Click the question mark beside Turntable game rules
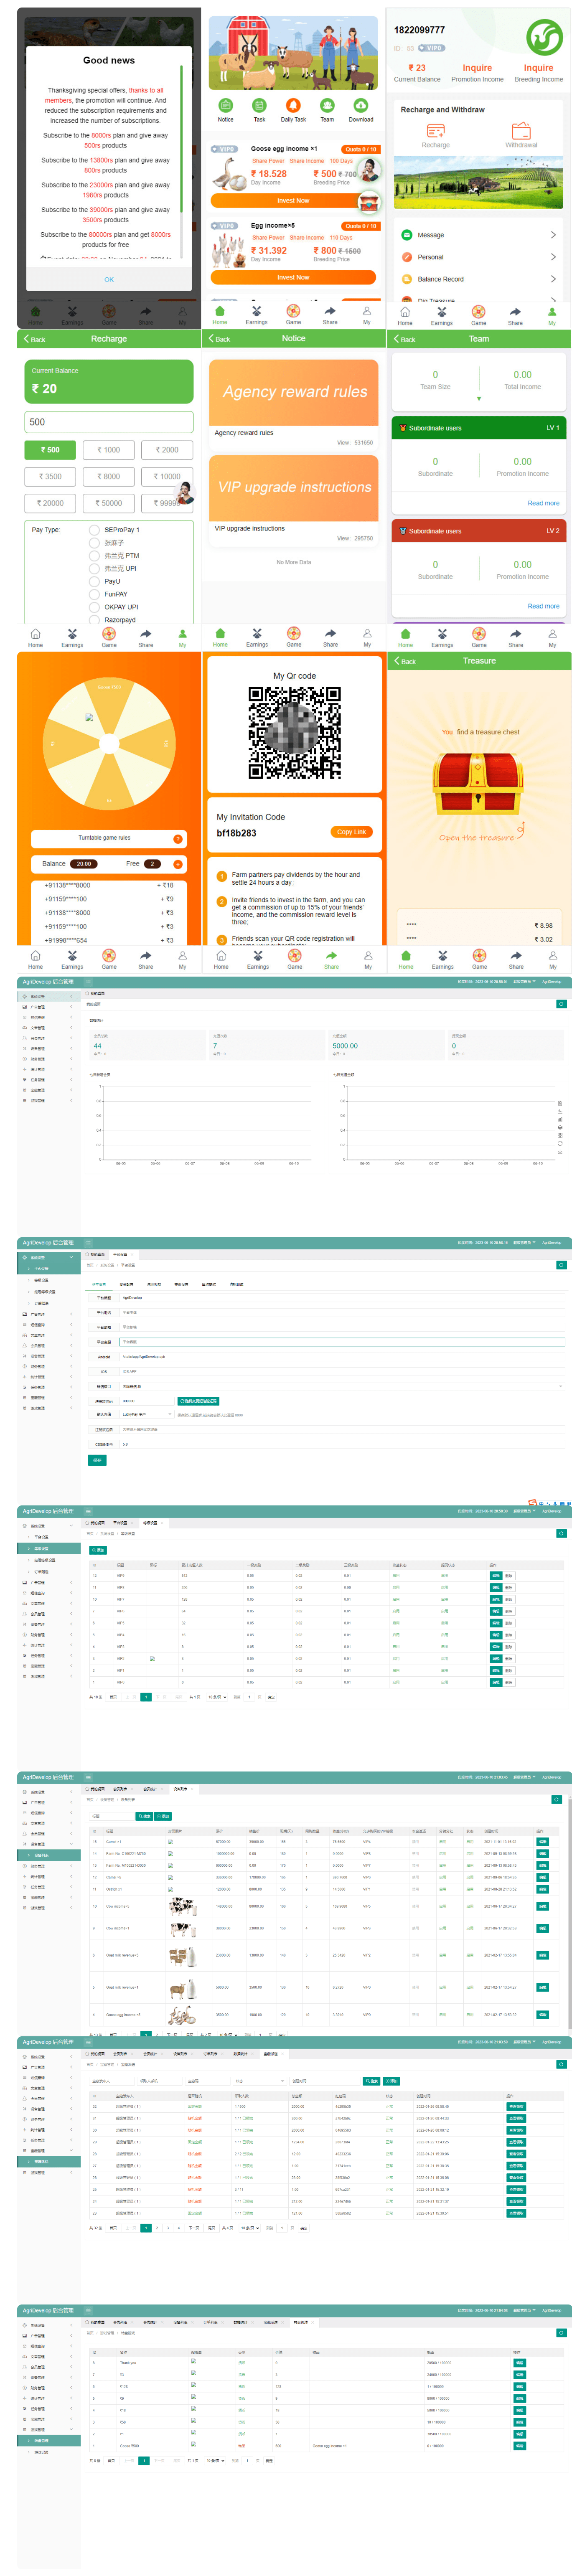The image size is (572, 2576). pos(178,838)
